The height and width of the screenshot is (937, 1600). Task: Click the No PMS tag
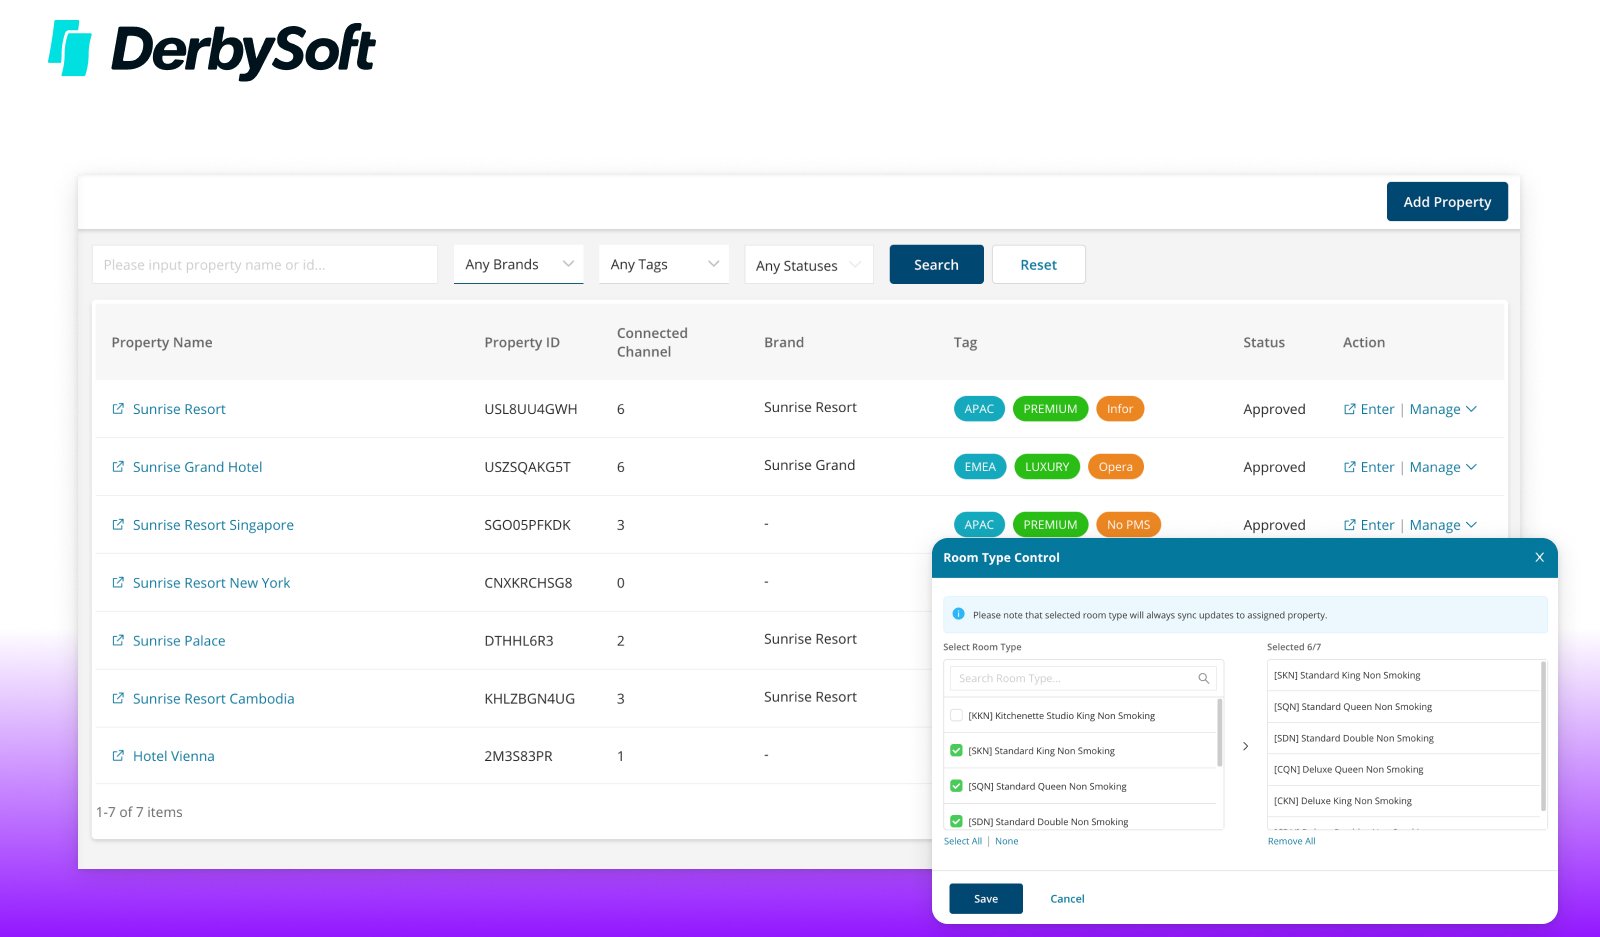[1128, 525]
